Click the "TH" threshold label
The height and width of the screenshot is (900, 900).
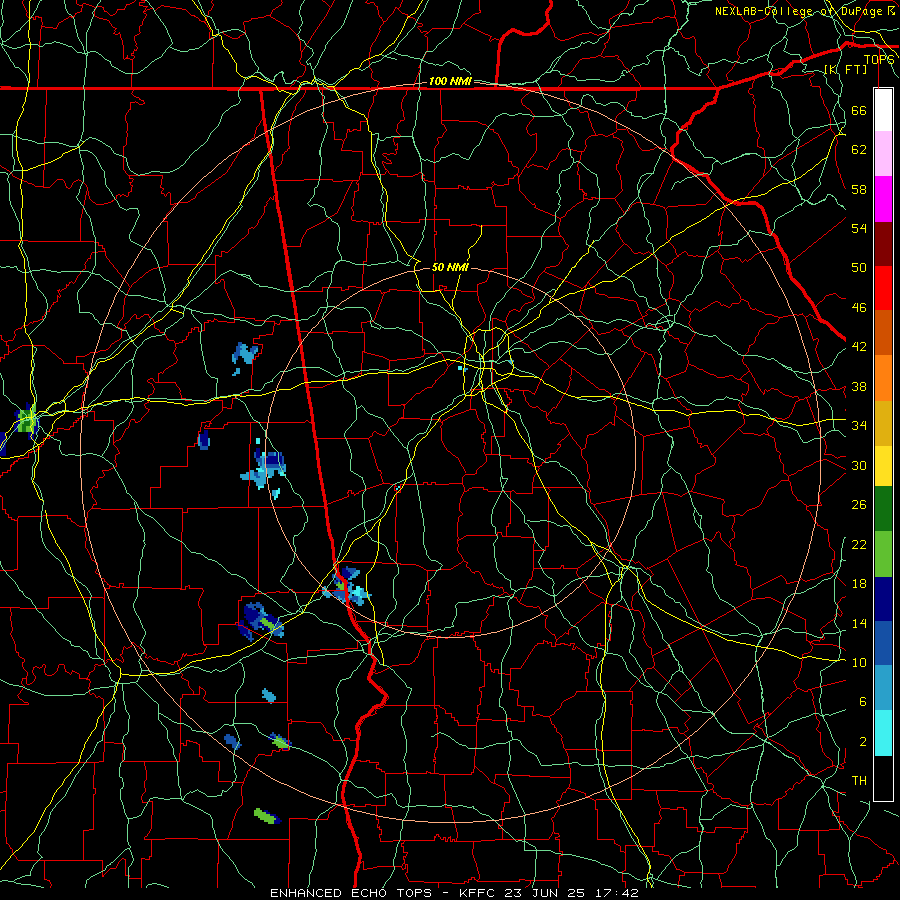(859, 781)
